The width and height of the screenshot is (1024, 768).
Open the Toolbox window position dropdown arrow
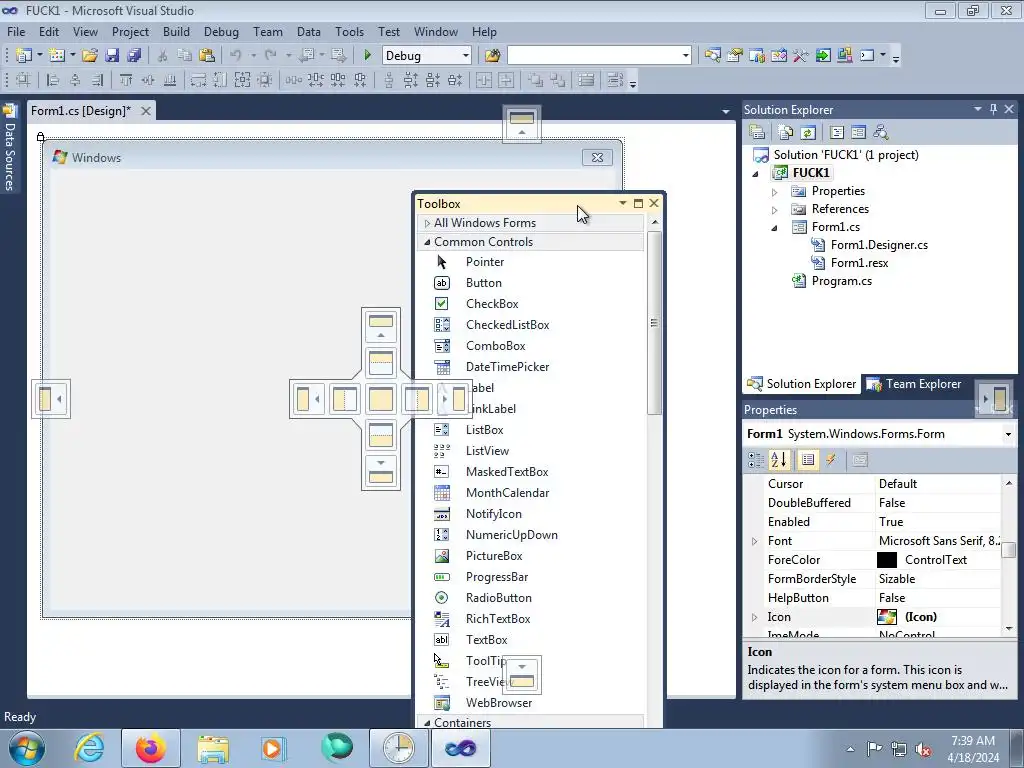(622, 203)
